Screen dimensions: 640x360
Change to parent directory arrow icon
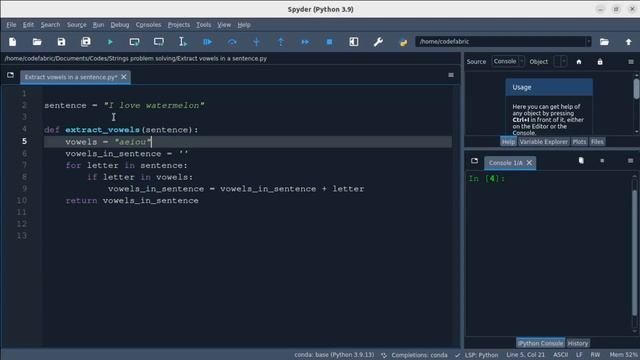tap(629, 42)
